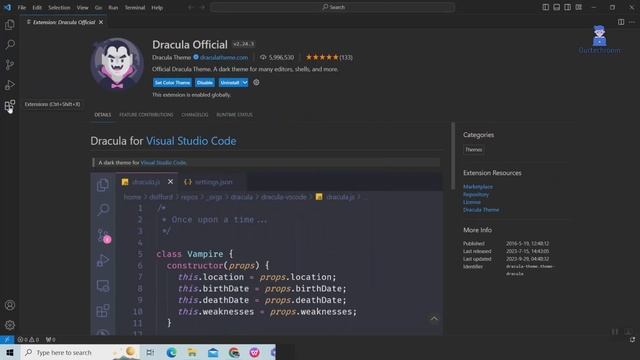Go forward using the navigation arrow
Screen dimensions: 640x360
coord(202,7)
